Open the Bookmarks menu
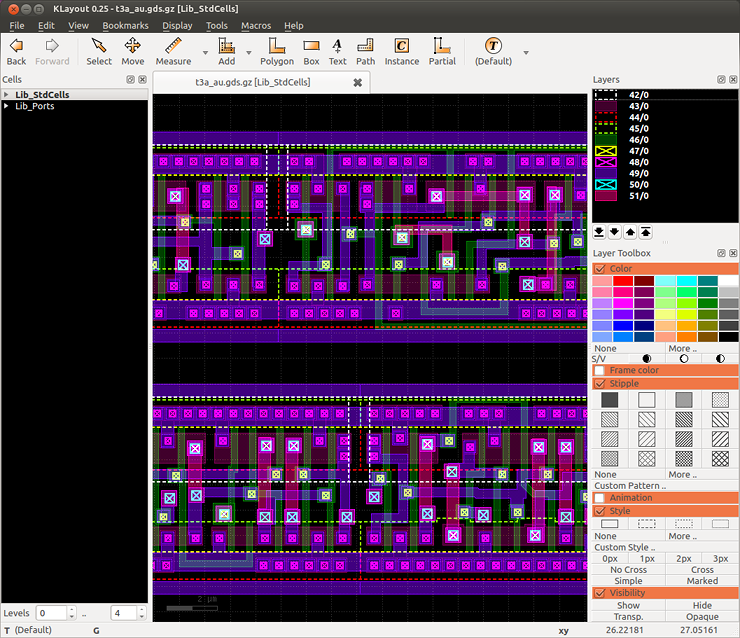This screenshot has width=740, height=638. (x=123, y=25)
